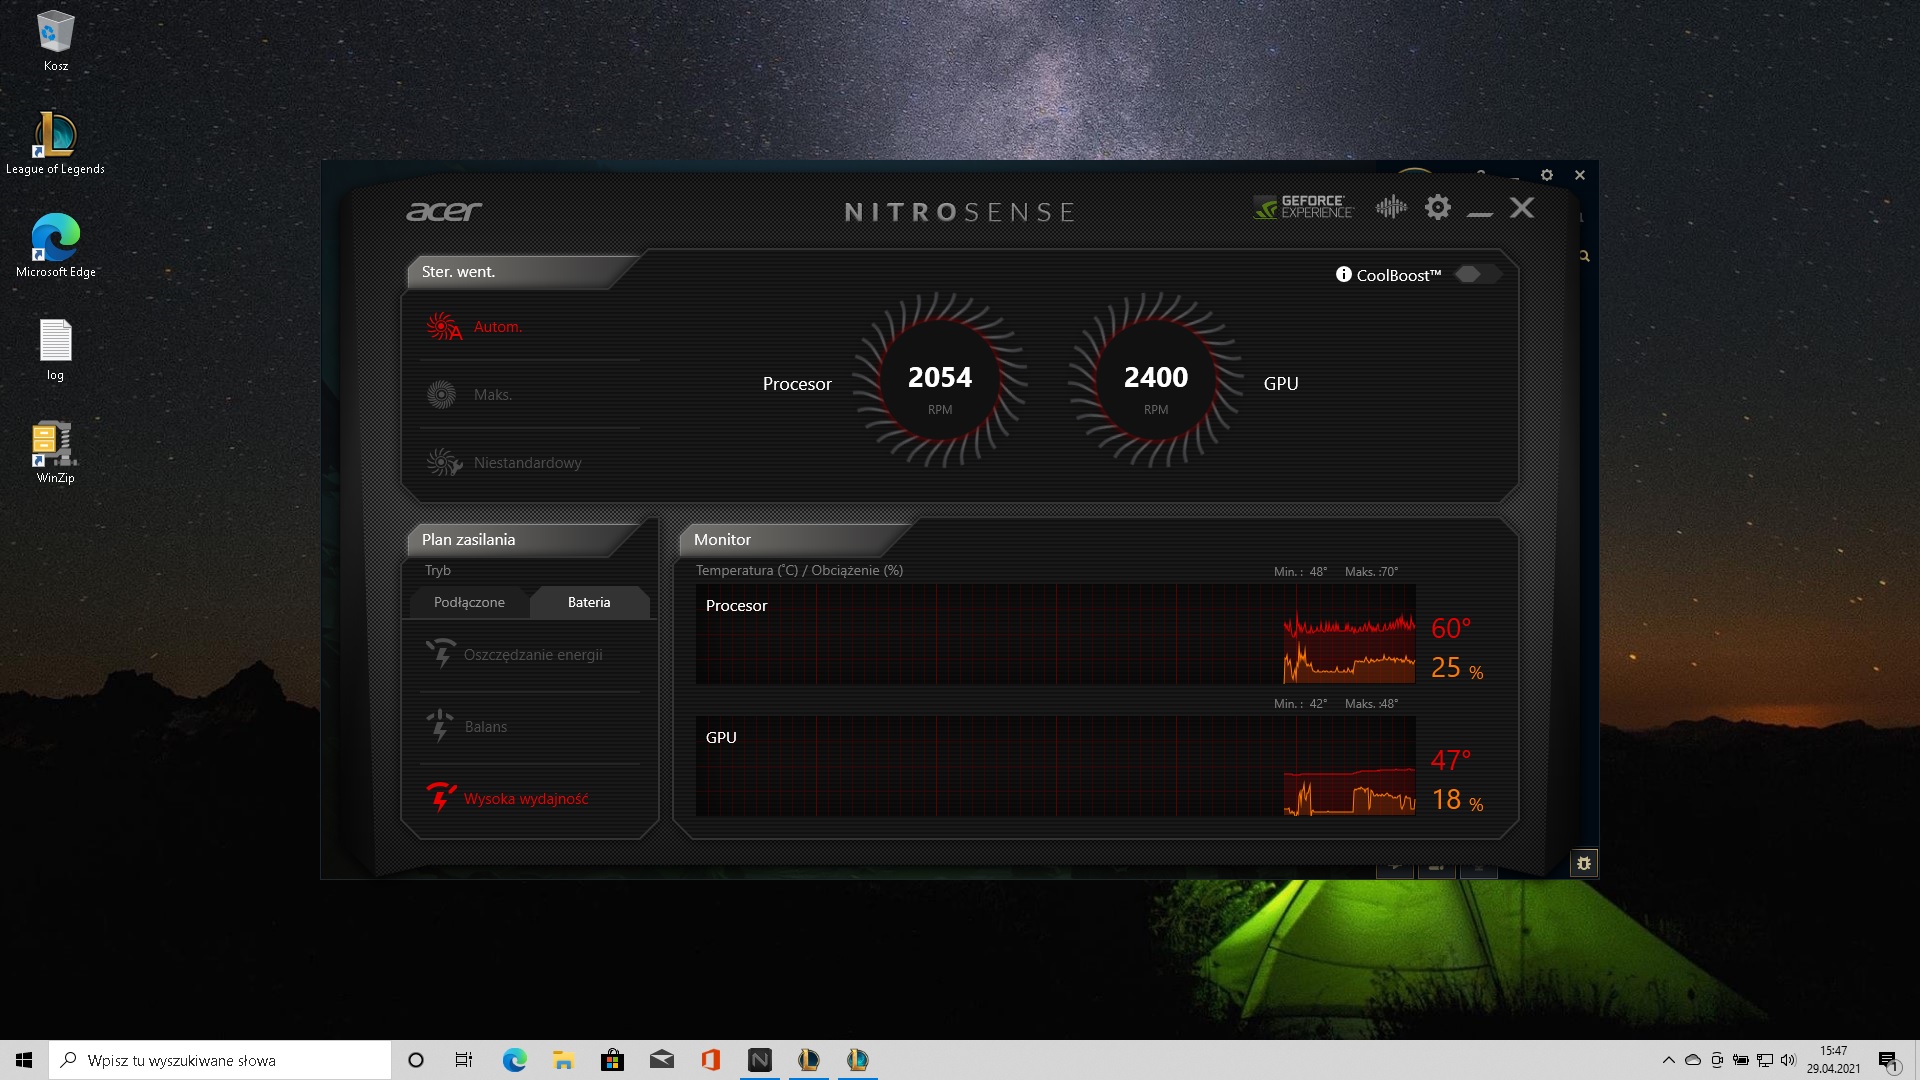The height and width of the screenshot is (1080, 1920).
Task: Click the Plan zasilania panel header
Action: coord(469,539)
